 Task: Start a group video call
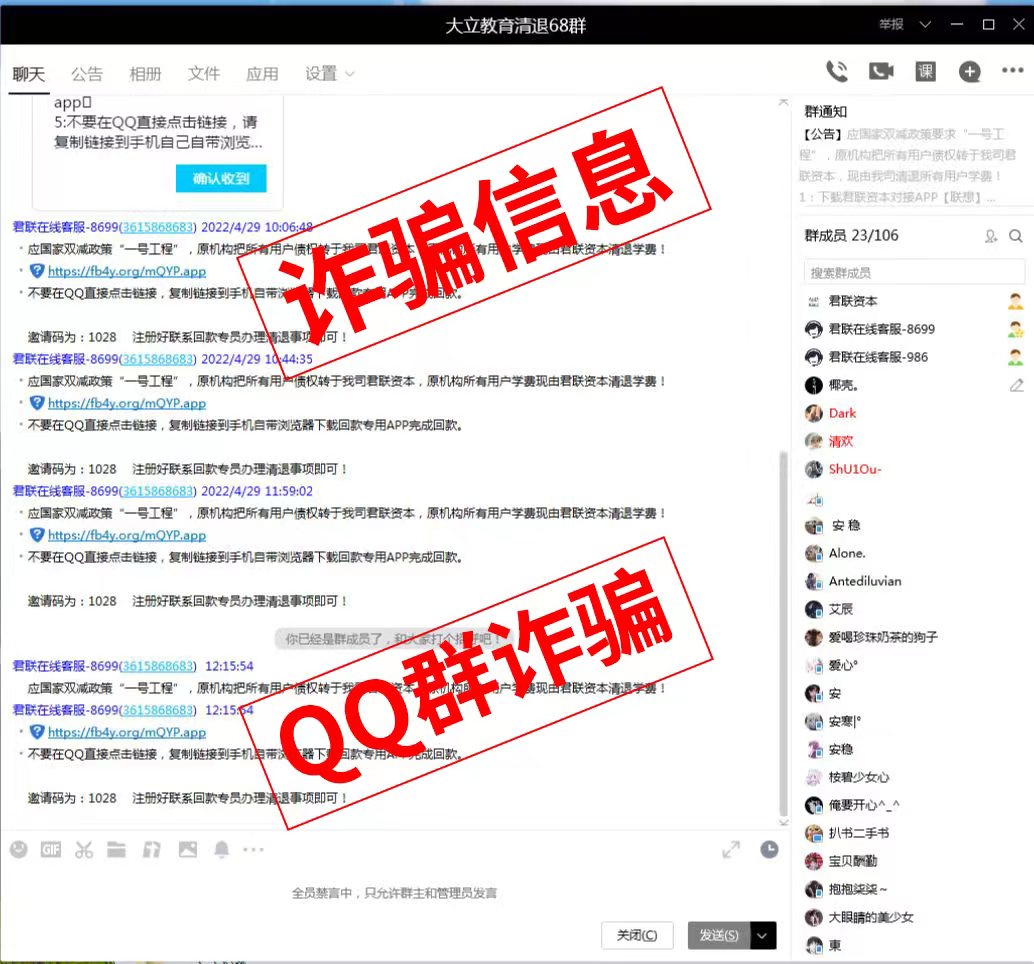pos(881,71)
